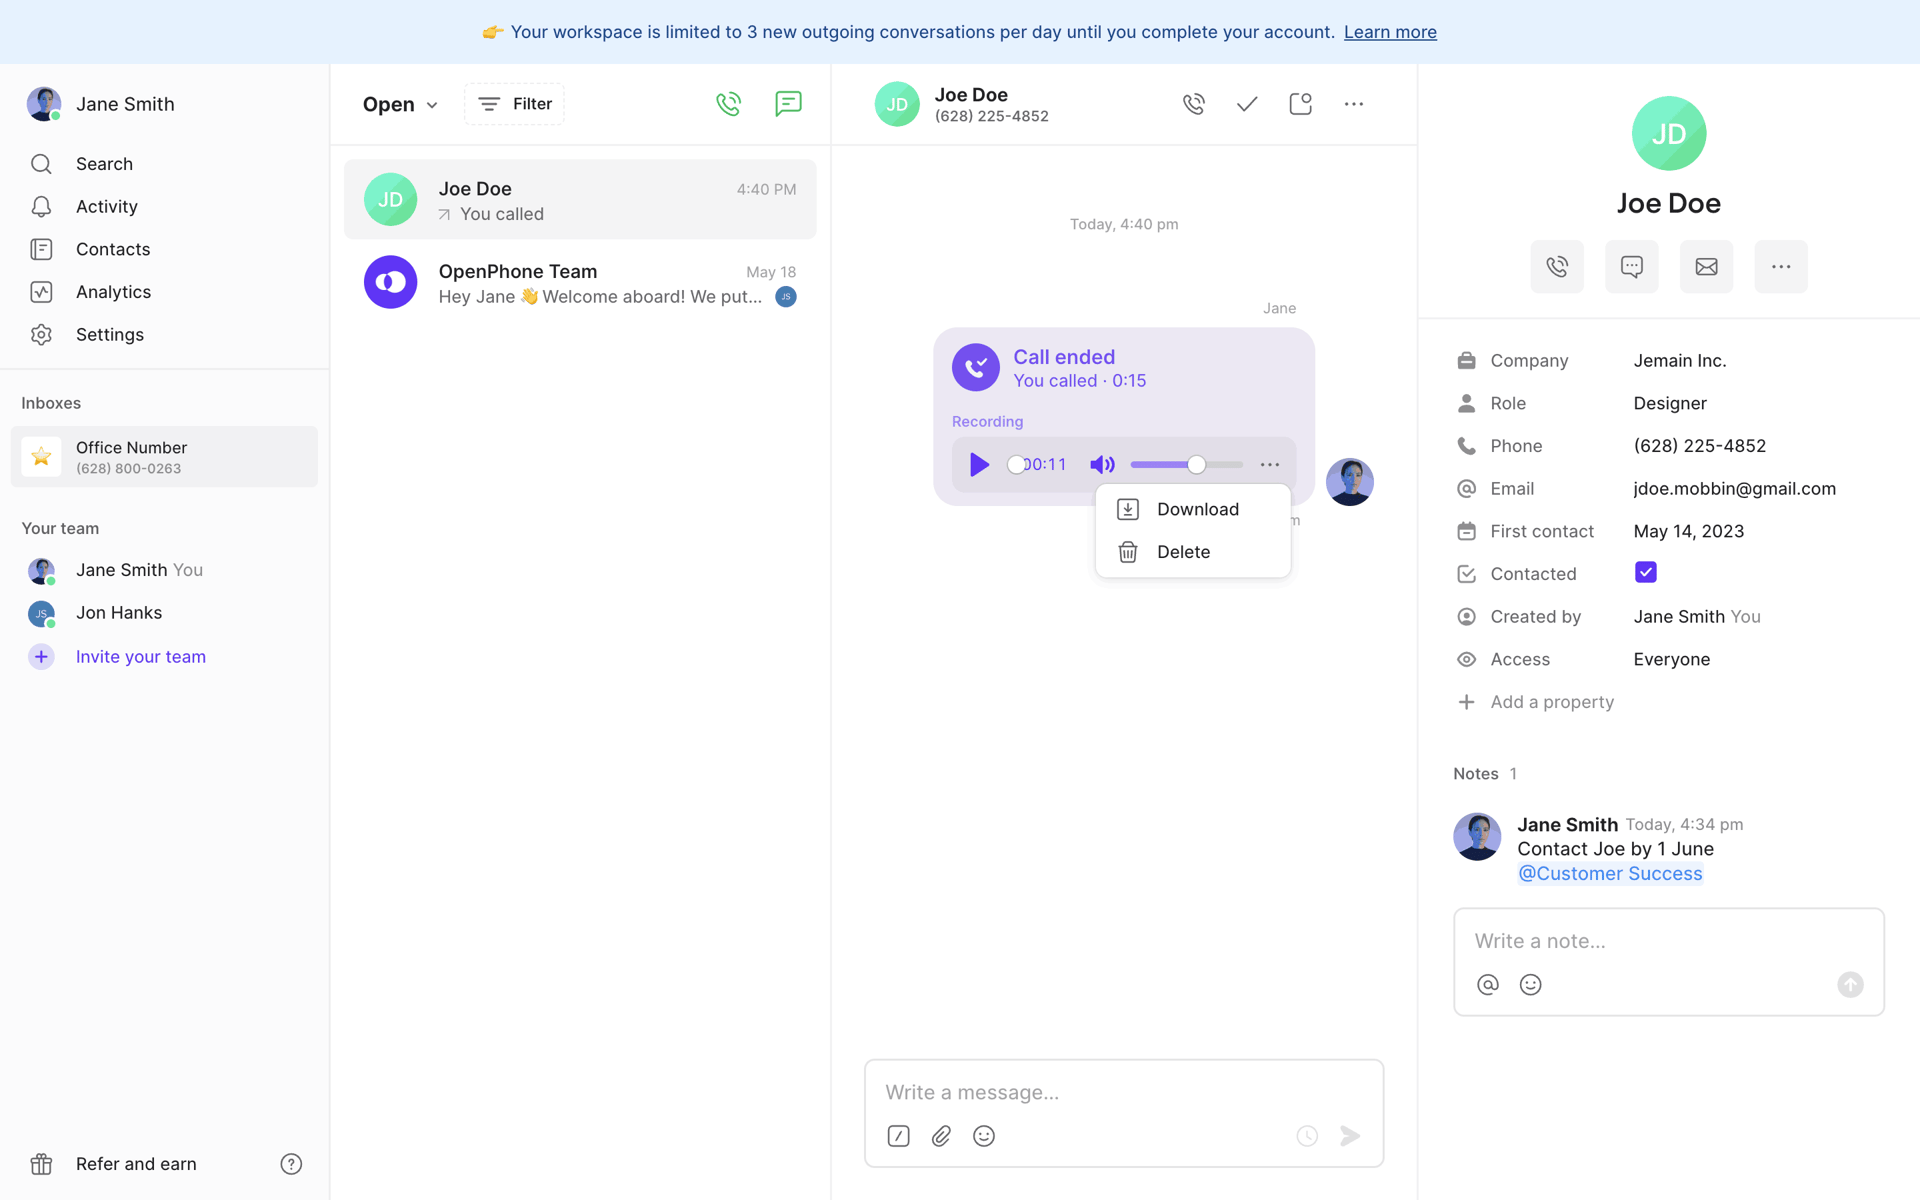Viewport: 1920px width, 1200px height.
Task: Click Invite your team
Action: pyautogui.click(x=140, y=657)
